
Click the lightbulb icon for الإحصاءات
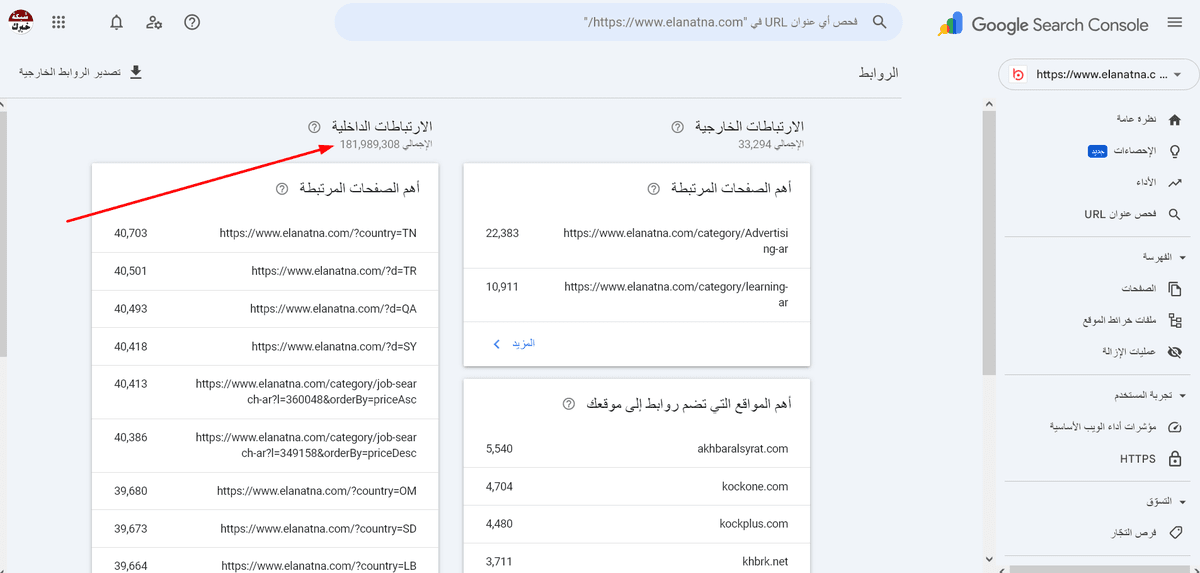click(x=1175, y=151)
